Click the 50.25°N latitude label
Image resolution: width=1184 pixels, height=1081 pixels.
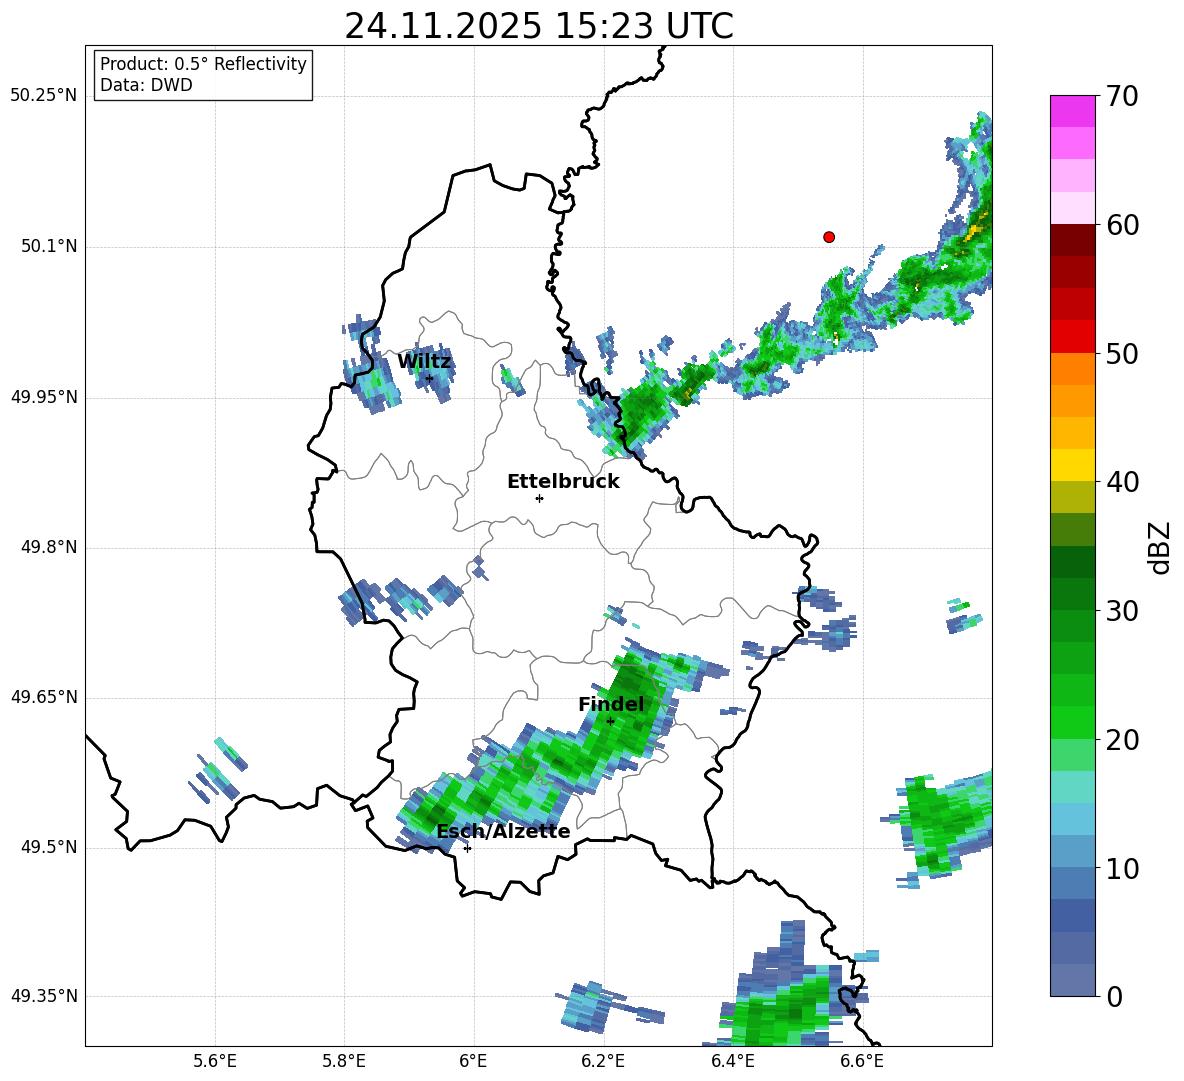click(x=44, y=96)
